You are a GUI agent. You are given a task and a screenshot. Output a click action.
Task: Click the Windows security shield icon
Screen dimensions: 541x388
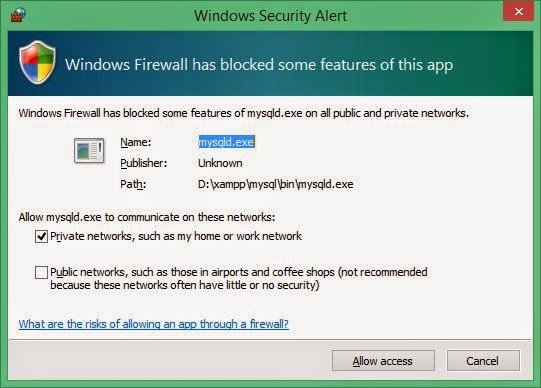click(x=37, y=62)
